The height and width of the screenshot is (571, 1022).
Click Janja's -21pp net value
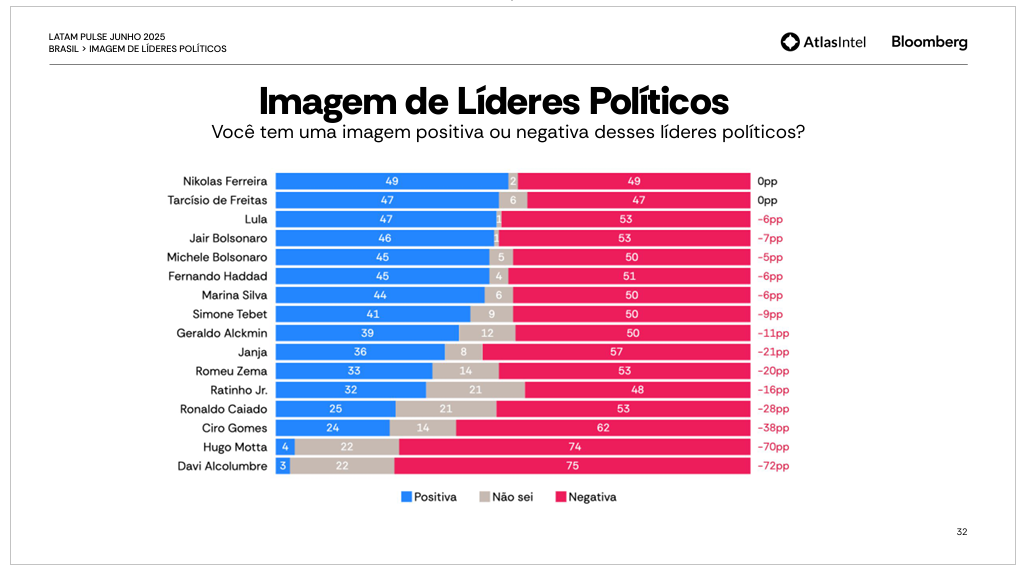pyautogui.click(x=773, y=352)
